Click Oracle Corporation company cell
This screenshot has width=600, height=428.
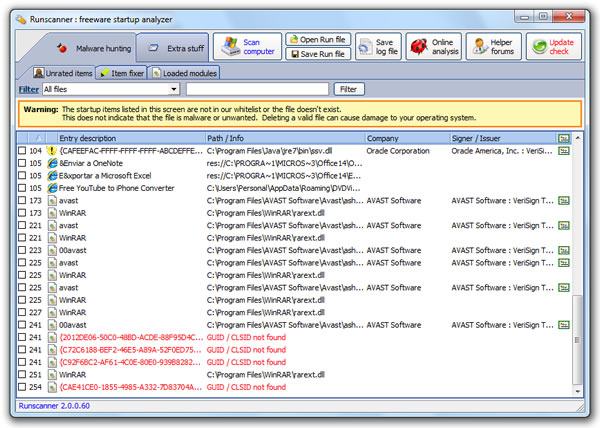pos(398,151)
